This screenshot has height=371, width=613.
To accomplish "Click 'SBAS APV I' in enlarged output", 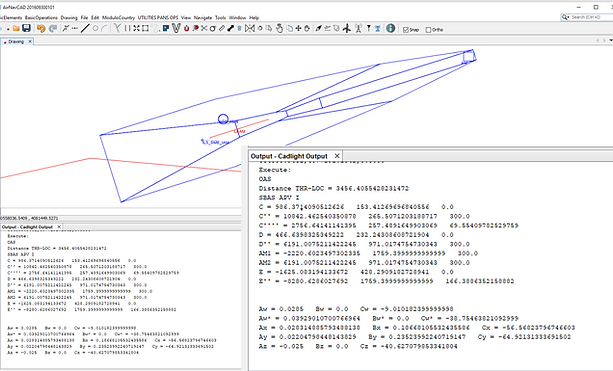I will pyautogui.click(x=279, y=198).
